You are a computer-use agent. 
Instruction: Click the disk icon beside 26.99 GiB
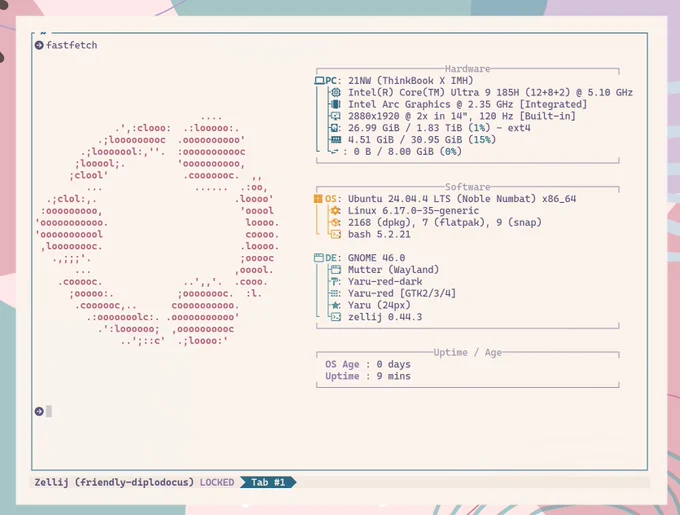pyautogui.click(x=335, y=128)
